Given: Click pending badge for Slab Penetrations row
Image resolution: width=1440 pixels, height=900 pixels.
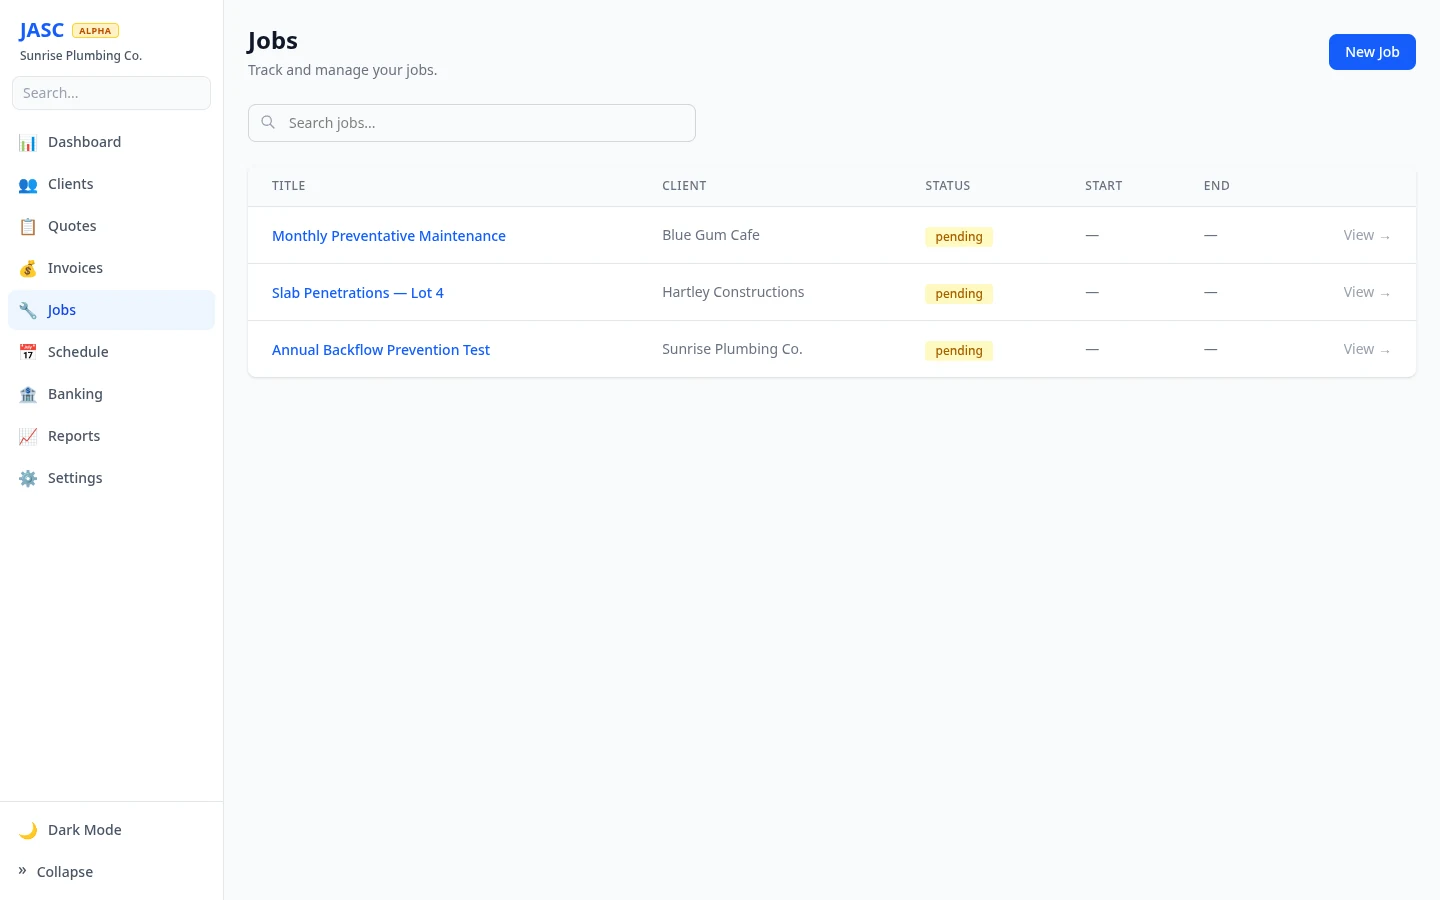Looking at the screenshot, I should click(959, 294).
